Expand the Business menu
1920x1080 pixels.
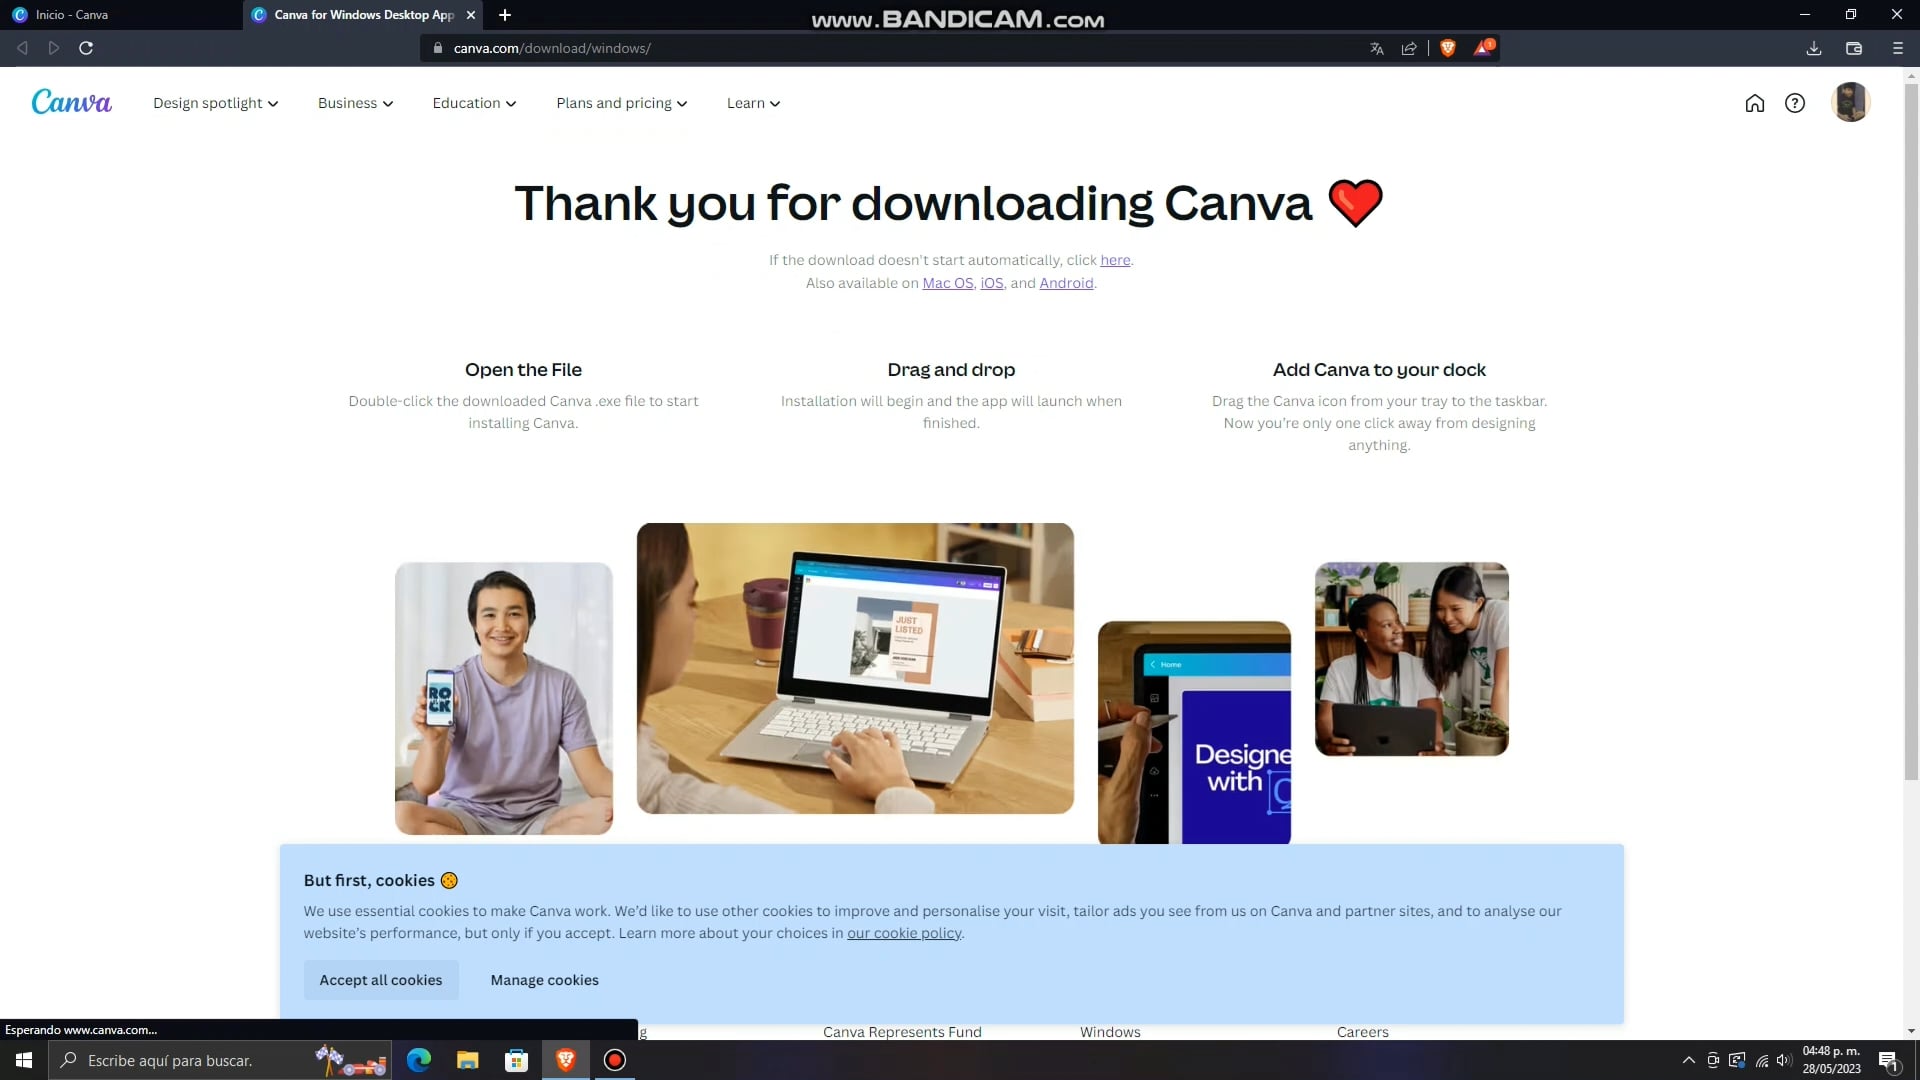(354, 103)
